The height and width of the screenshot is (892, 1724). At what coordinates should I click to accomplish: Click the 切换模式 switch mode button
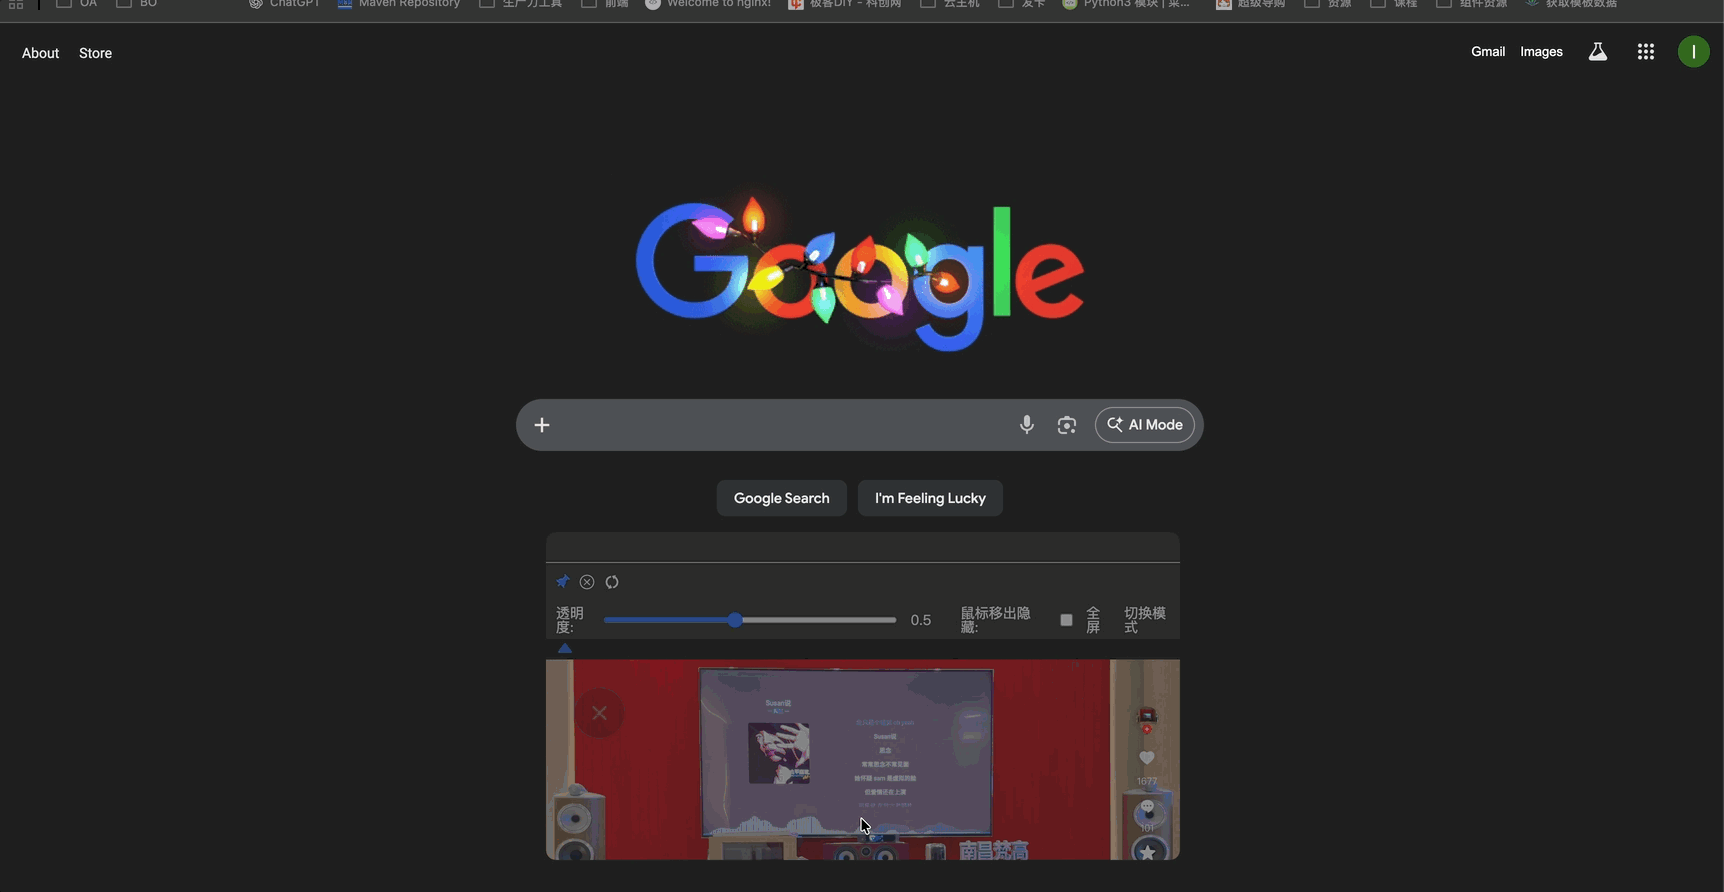1144,620
